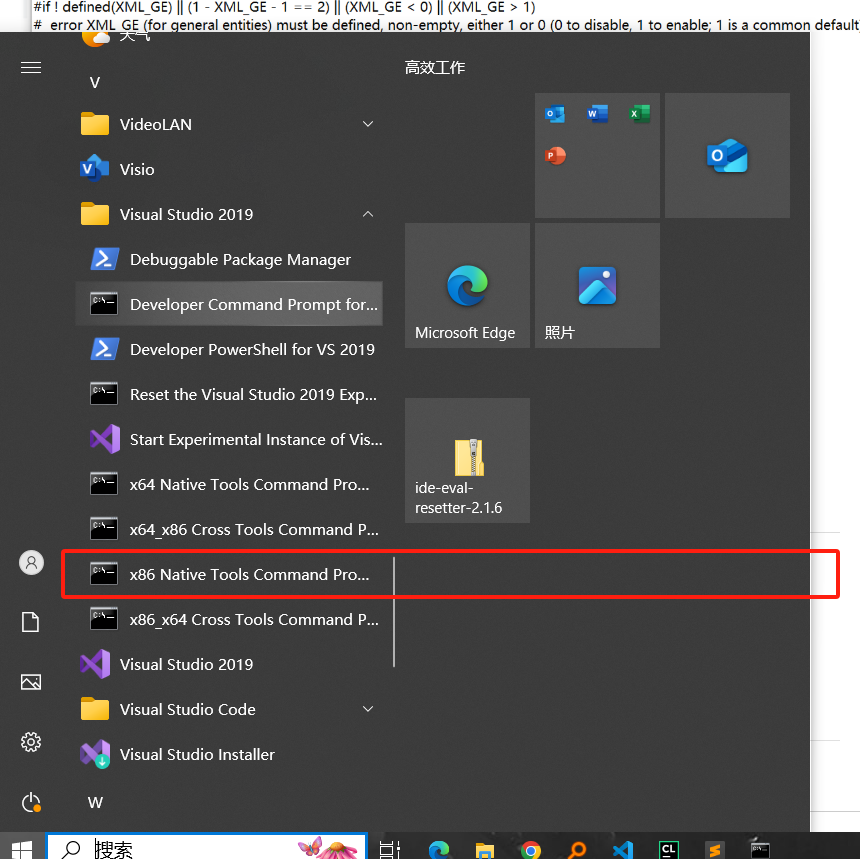Open CLion from the taskbar

pyautogui.click(x=669, y=850)
